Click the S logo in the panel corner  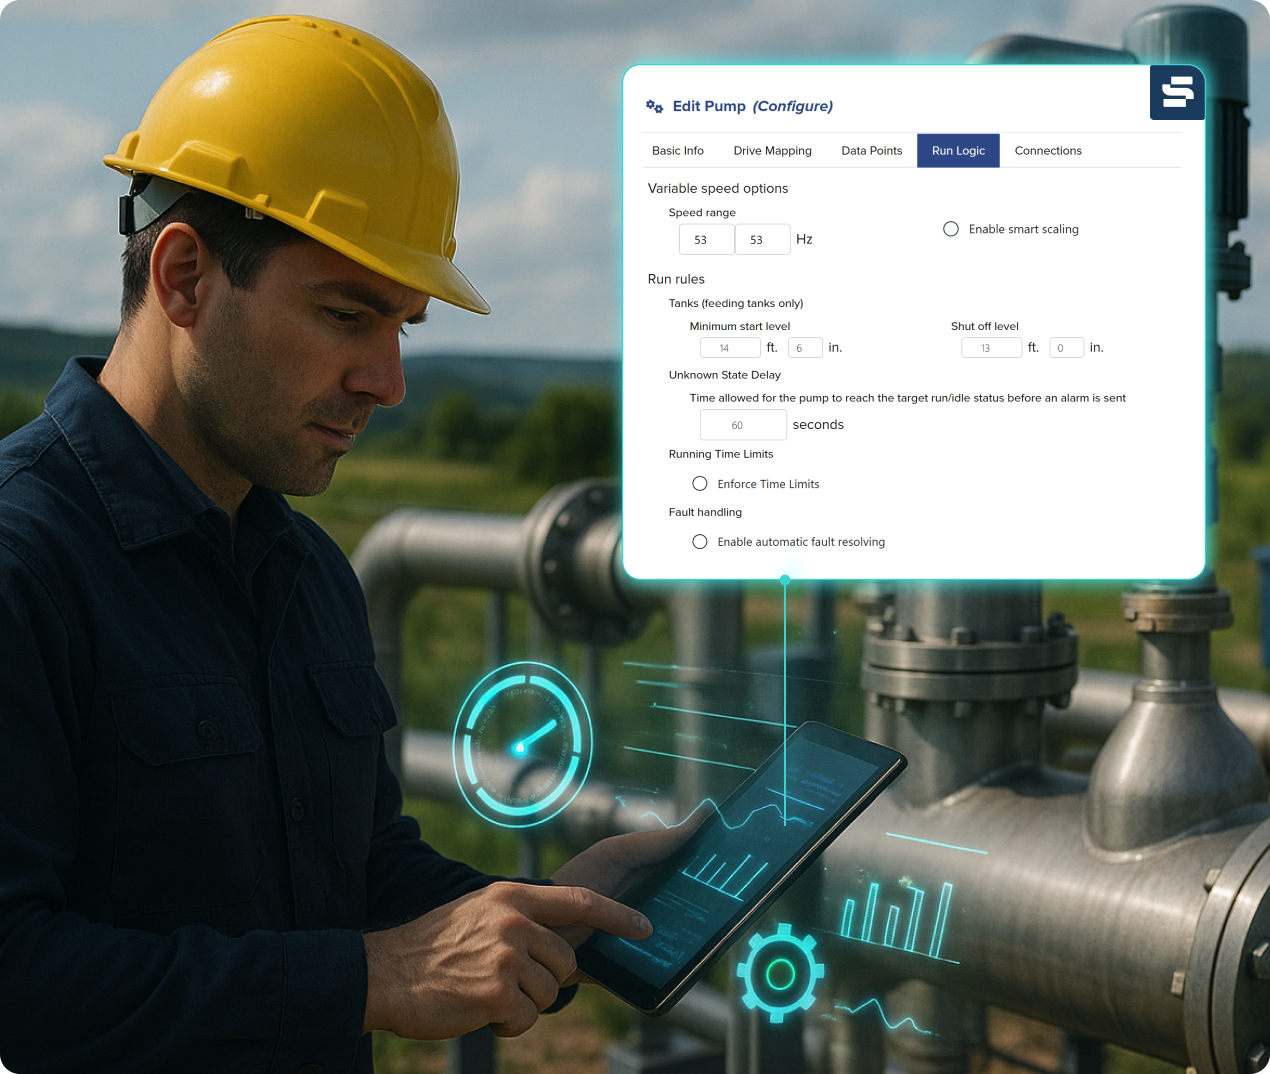click(1177, 92)
